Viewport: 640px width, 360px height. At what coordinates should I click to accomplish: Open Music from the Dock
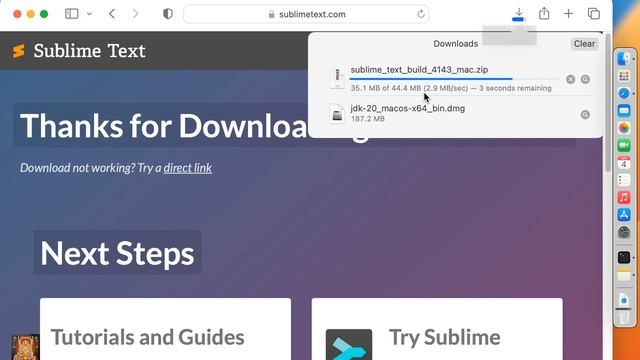click(x=624, y=198)
